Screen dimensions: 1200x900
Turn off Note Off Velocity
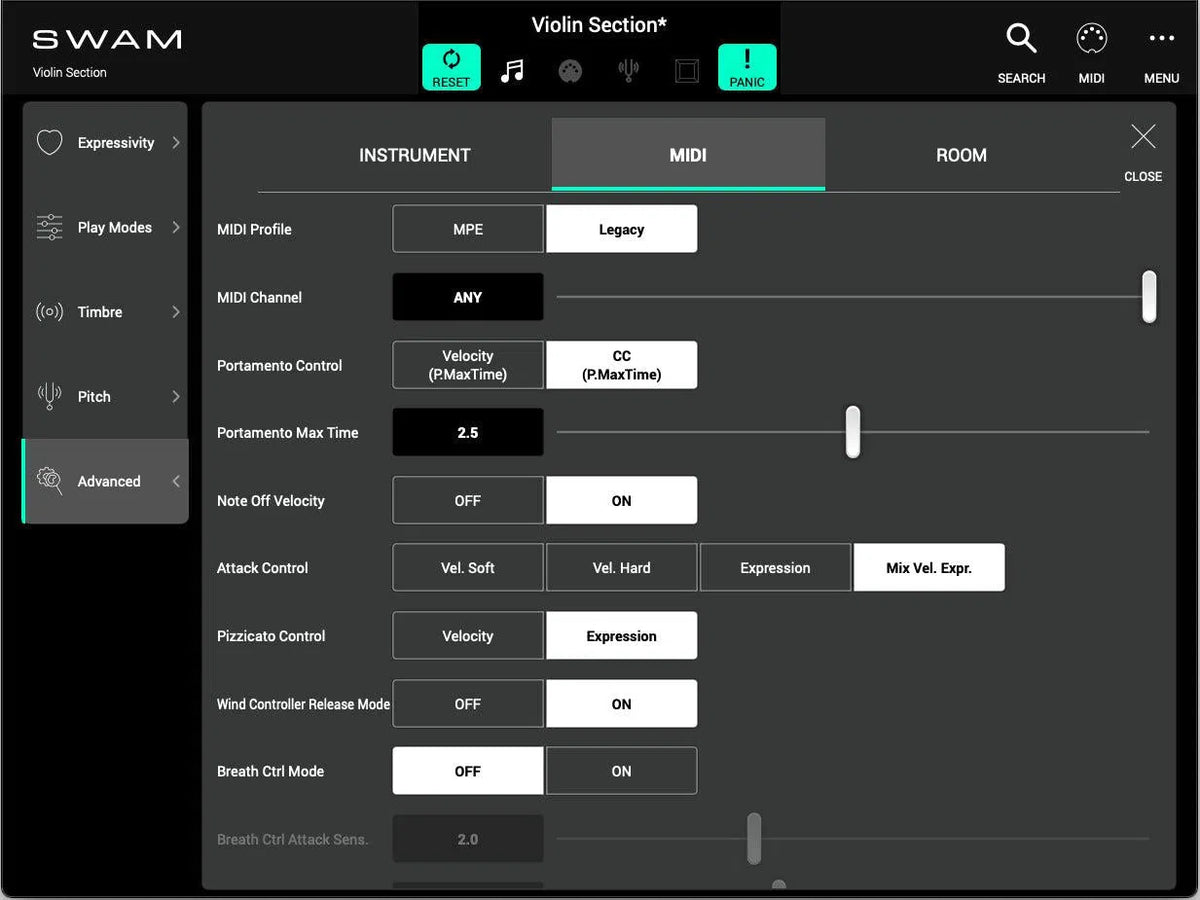tap(467, 500)
